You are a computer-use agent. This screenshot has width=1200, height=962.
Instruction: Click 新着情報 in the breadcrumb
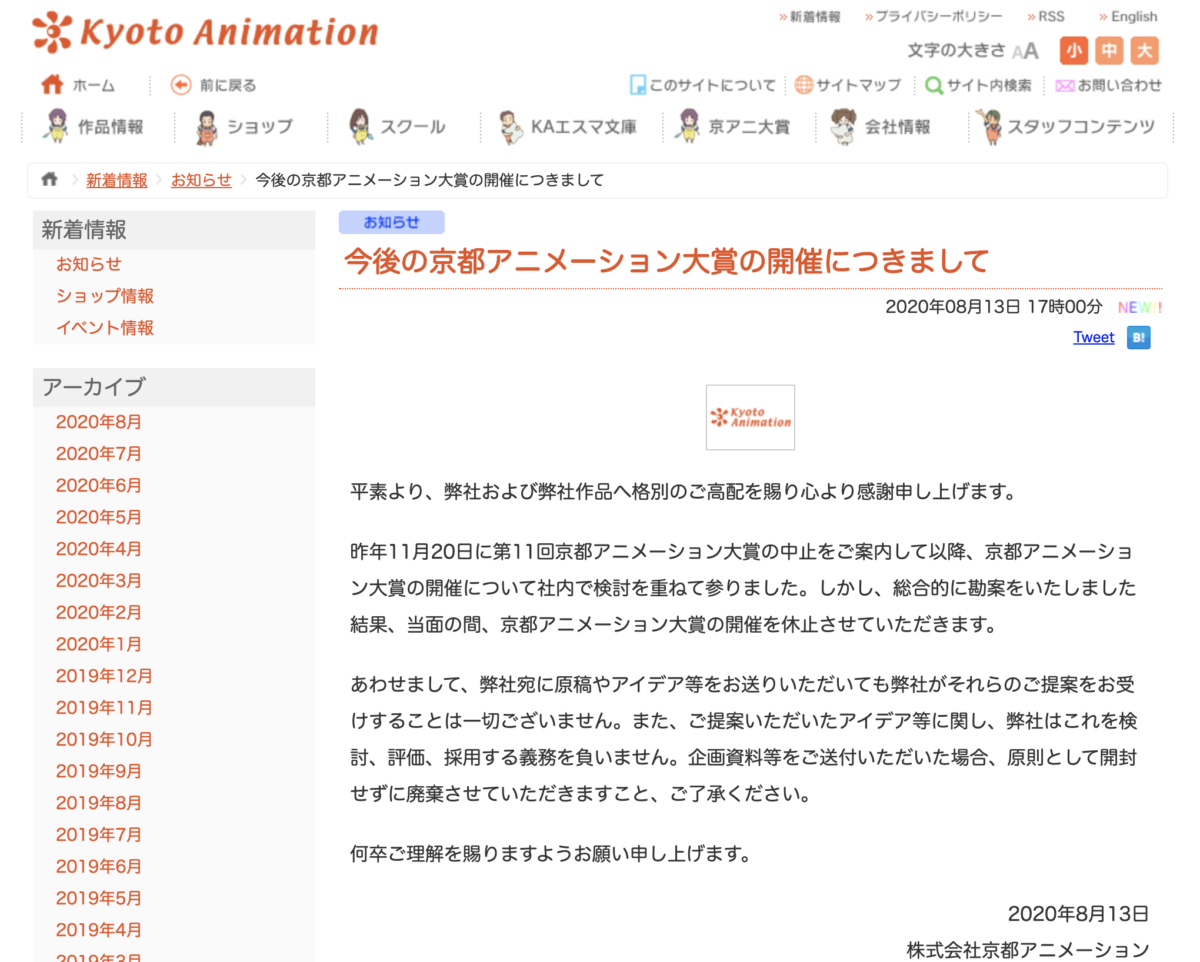pyautogui.click(x=117, y=180)
